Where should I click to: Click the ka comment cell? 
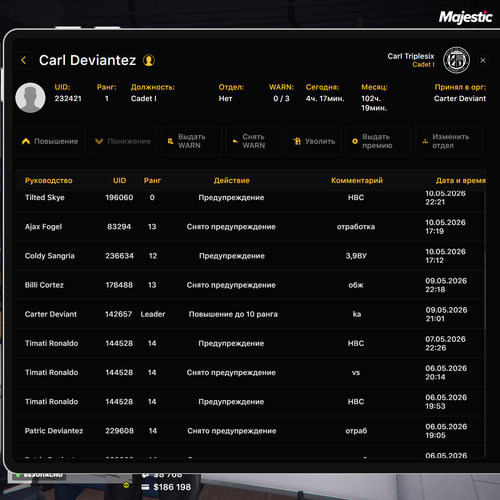pyautogui.click(x=357, y=314)
